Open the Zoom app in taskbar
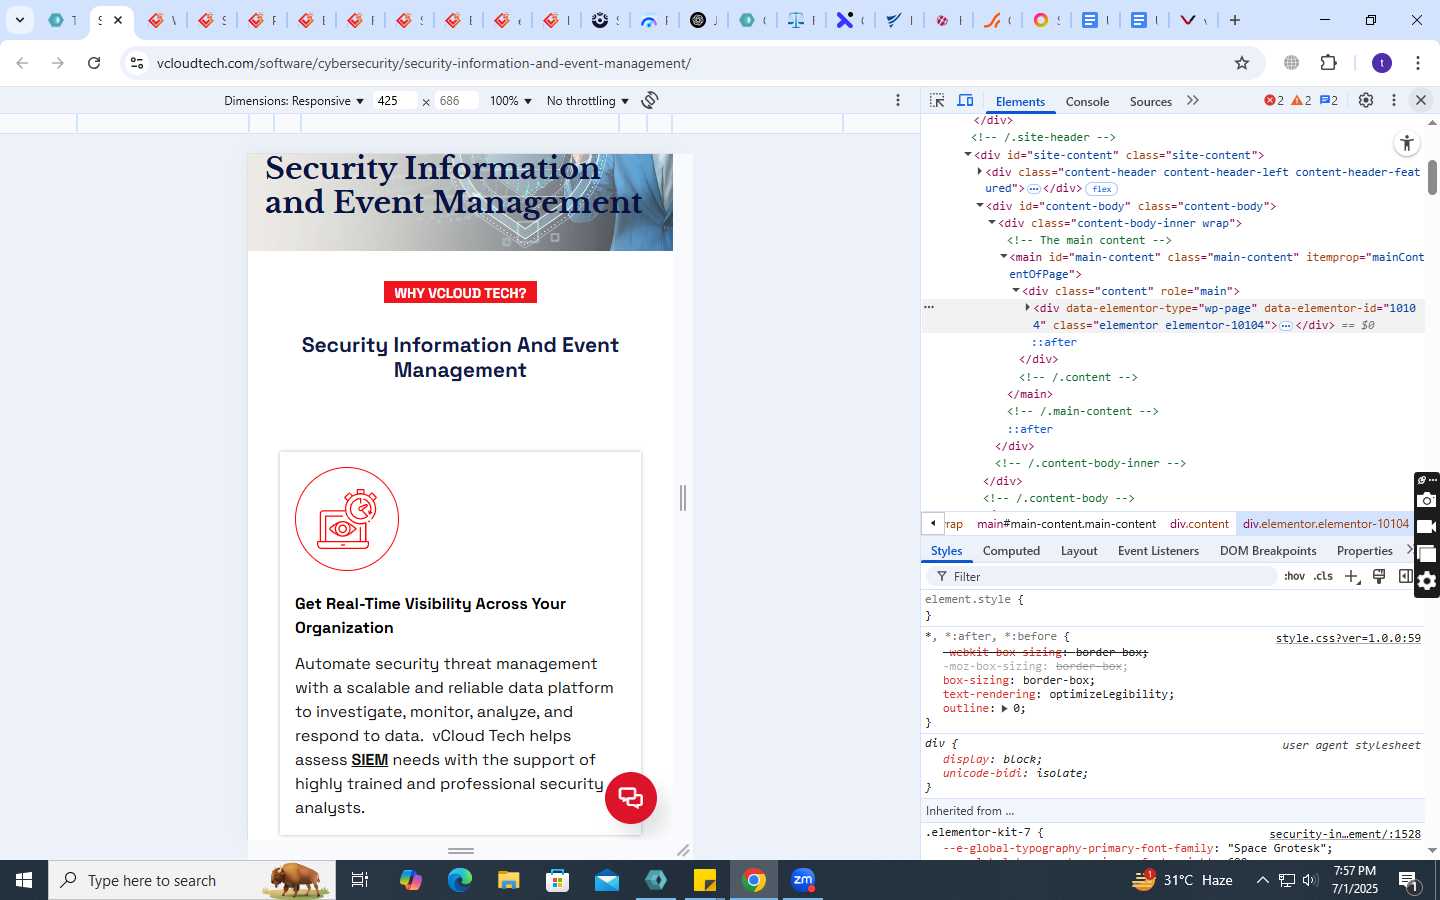1440x900 pixels. 803,880
